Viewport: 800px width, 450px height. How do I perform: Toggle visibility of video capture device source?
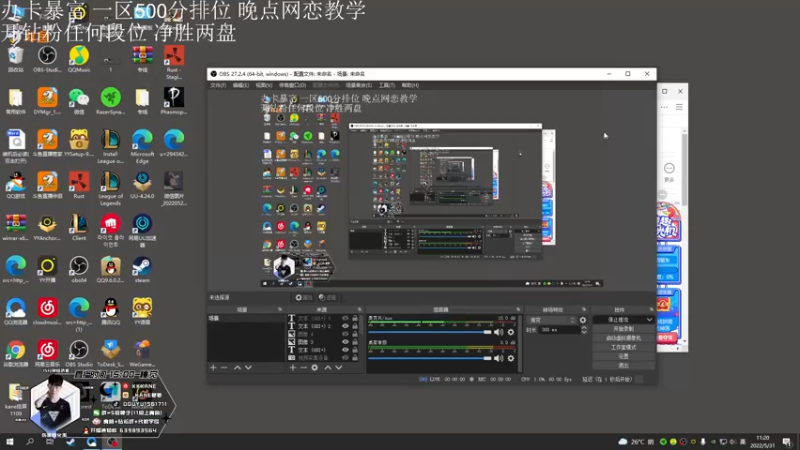(x=345, y=358)
